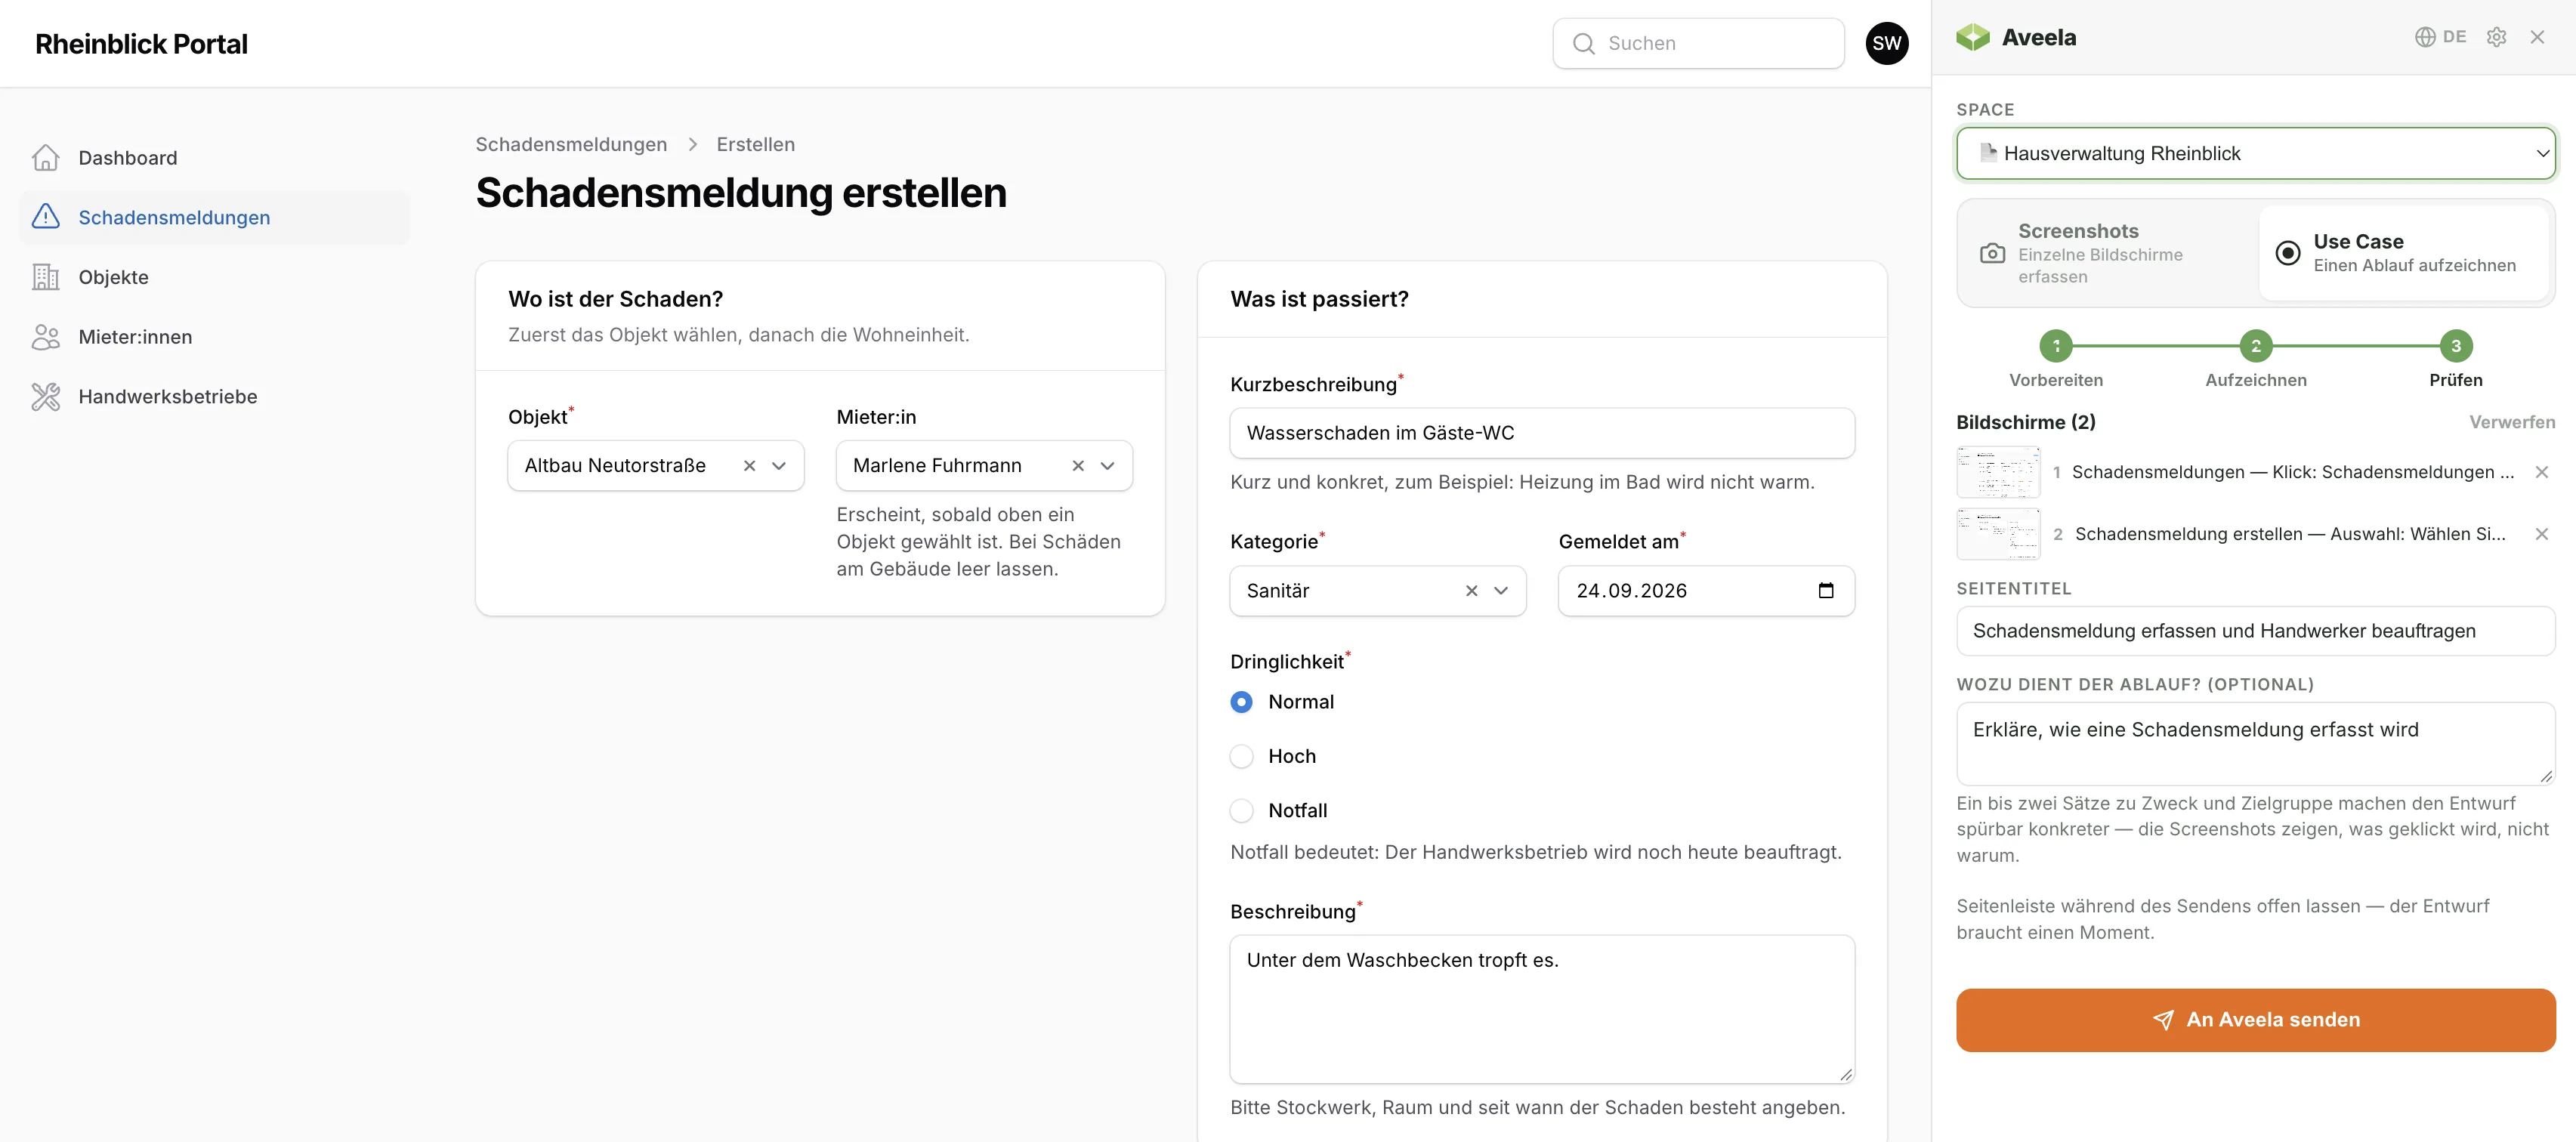Image resolution: width=2576 pixels, height=1142 pixels.
Task: Open the date picker calendar icon
Action: (x=1825, y=590)
